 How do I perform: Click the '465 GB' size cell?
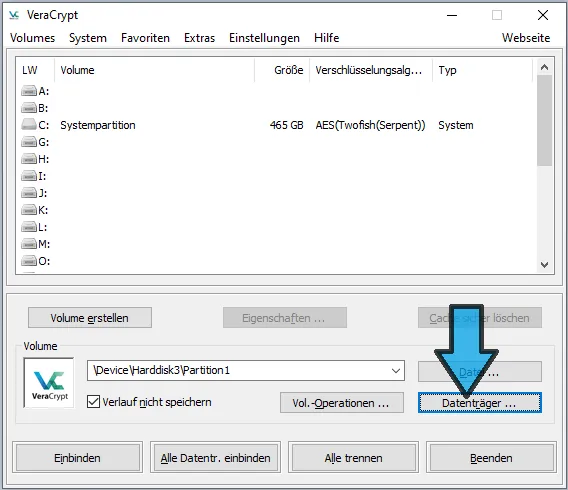click(287, 125)
